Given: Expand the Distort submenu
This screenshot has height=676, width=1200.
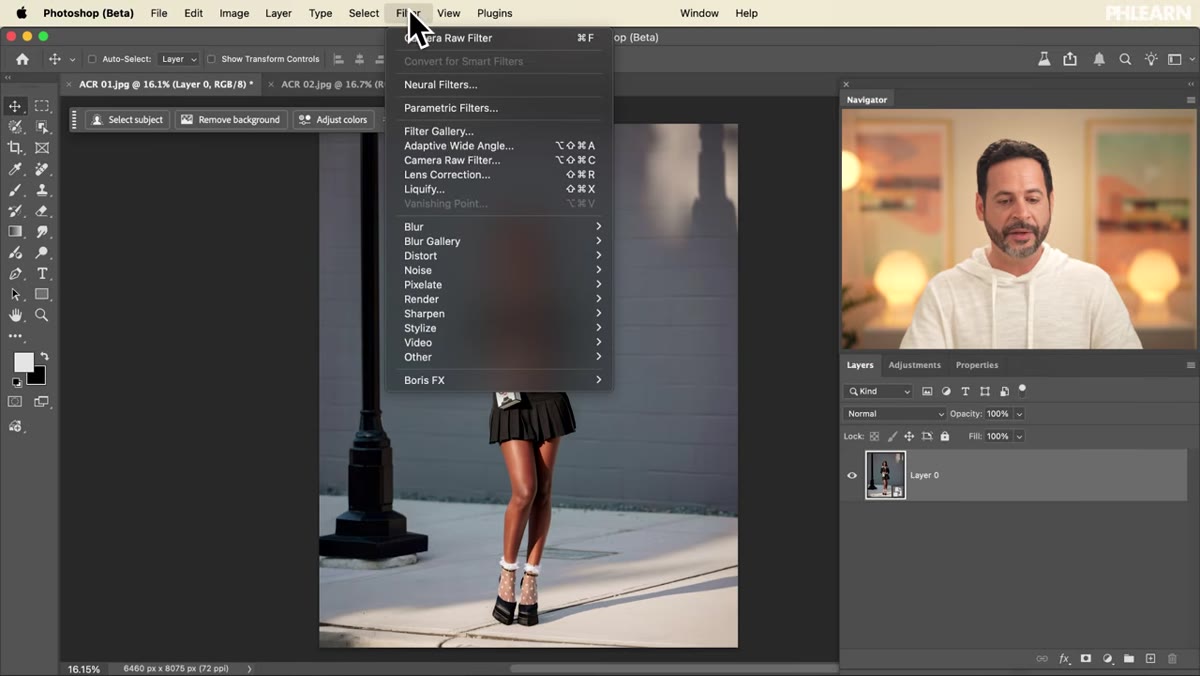Looking at the screenshot, I should coord(500,256).
